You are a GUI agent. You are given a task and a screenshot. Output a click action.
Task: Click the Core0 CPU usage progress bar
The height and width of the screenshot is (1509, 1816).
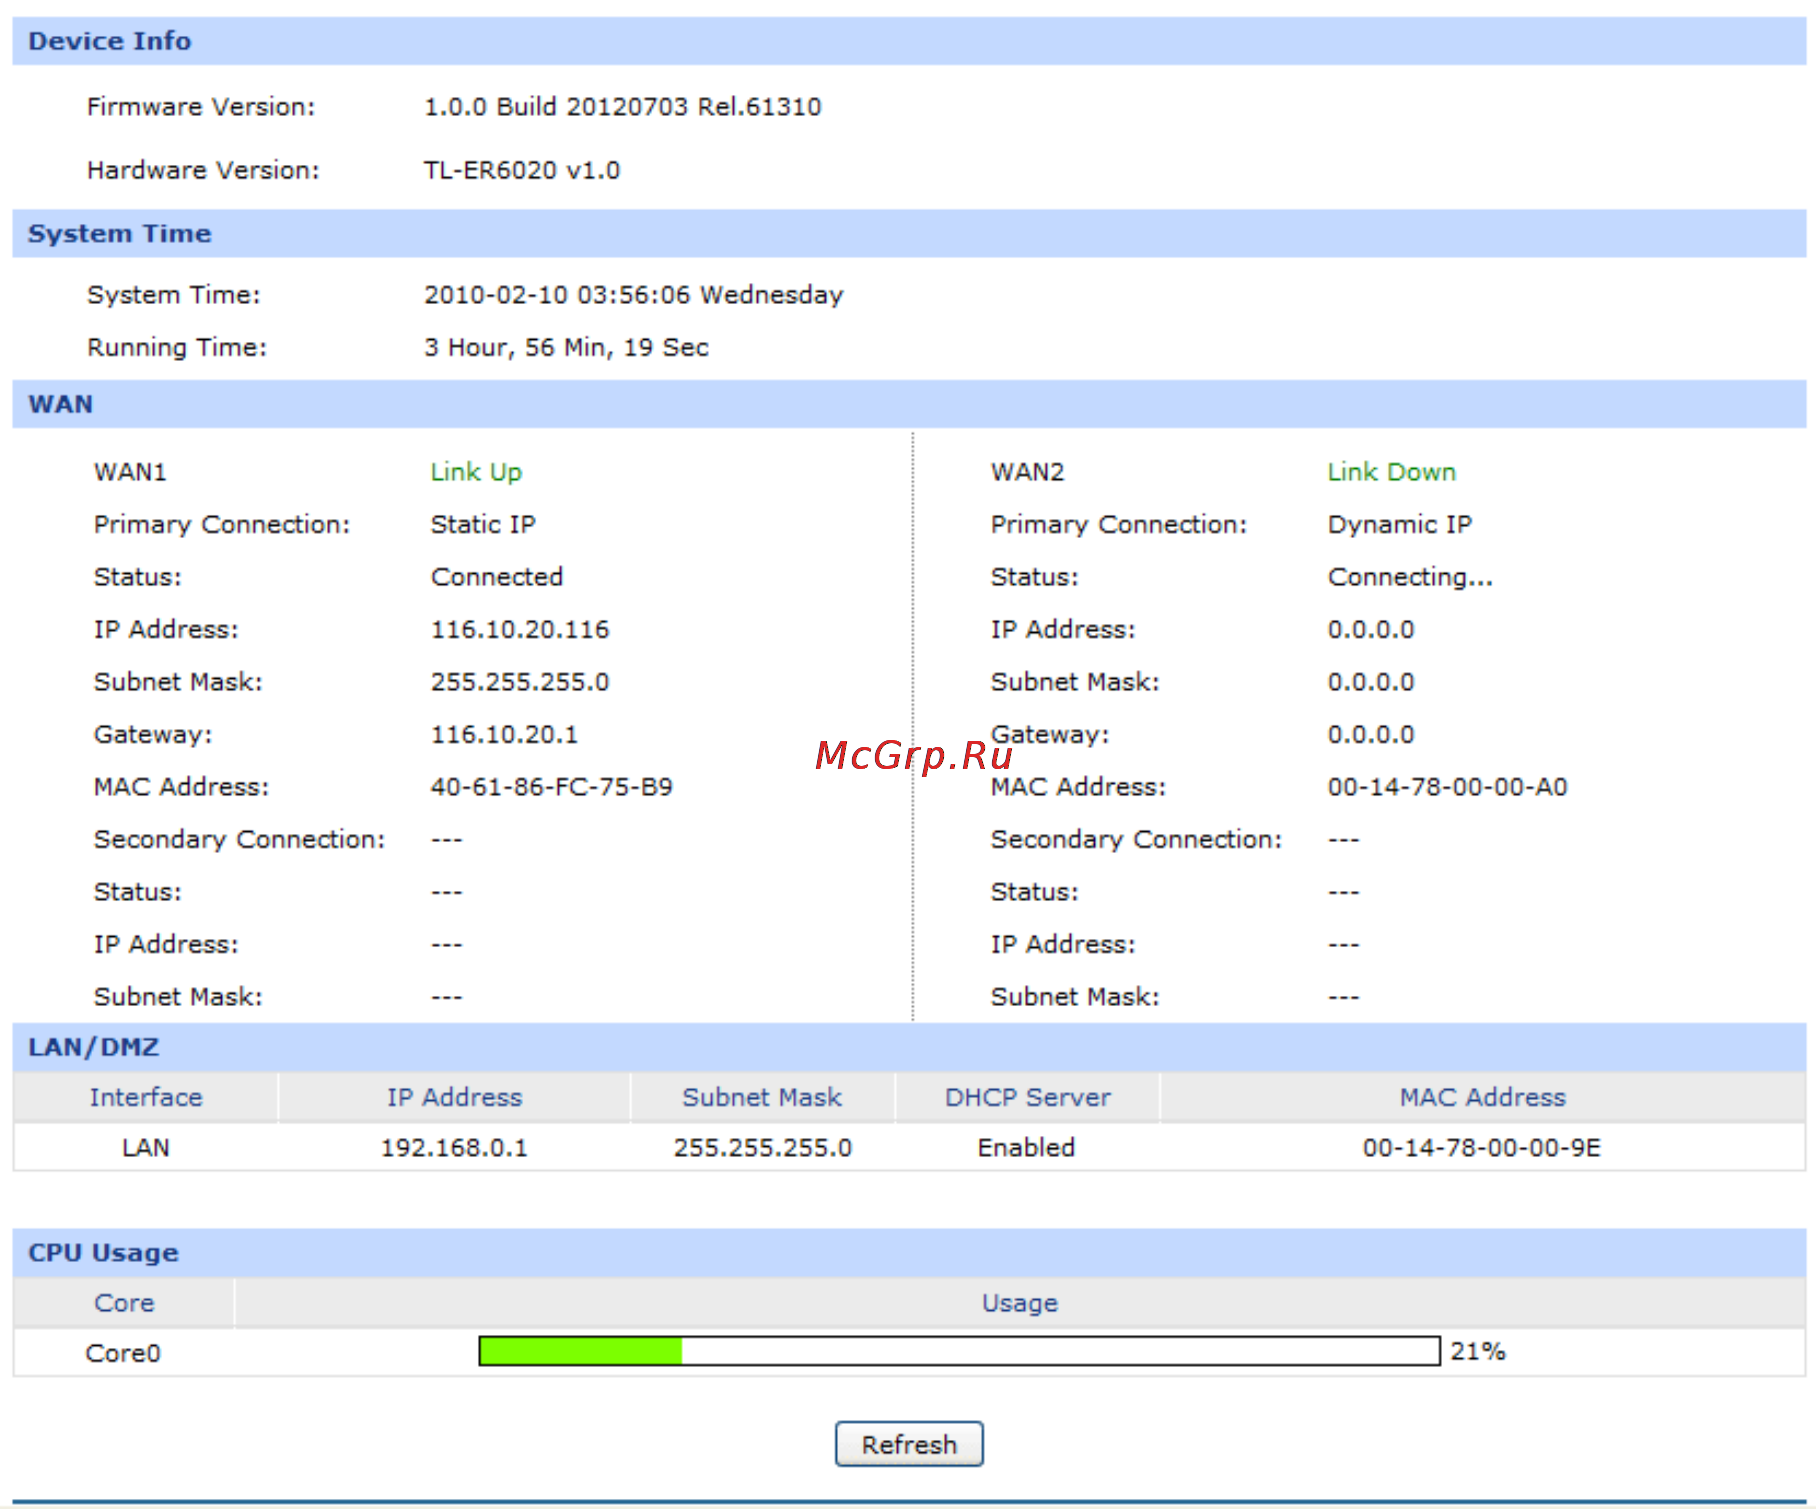point(959,1351)
